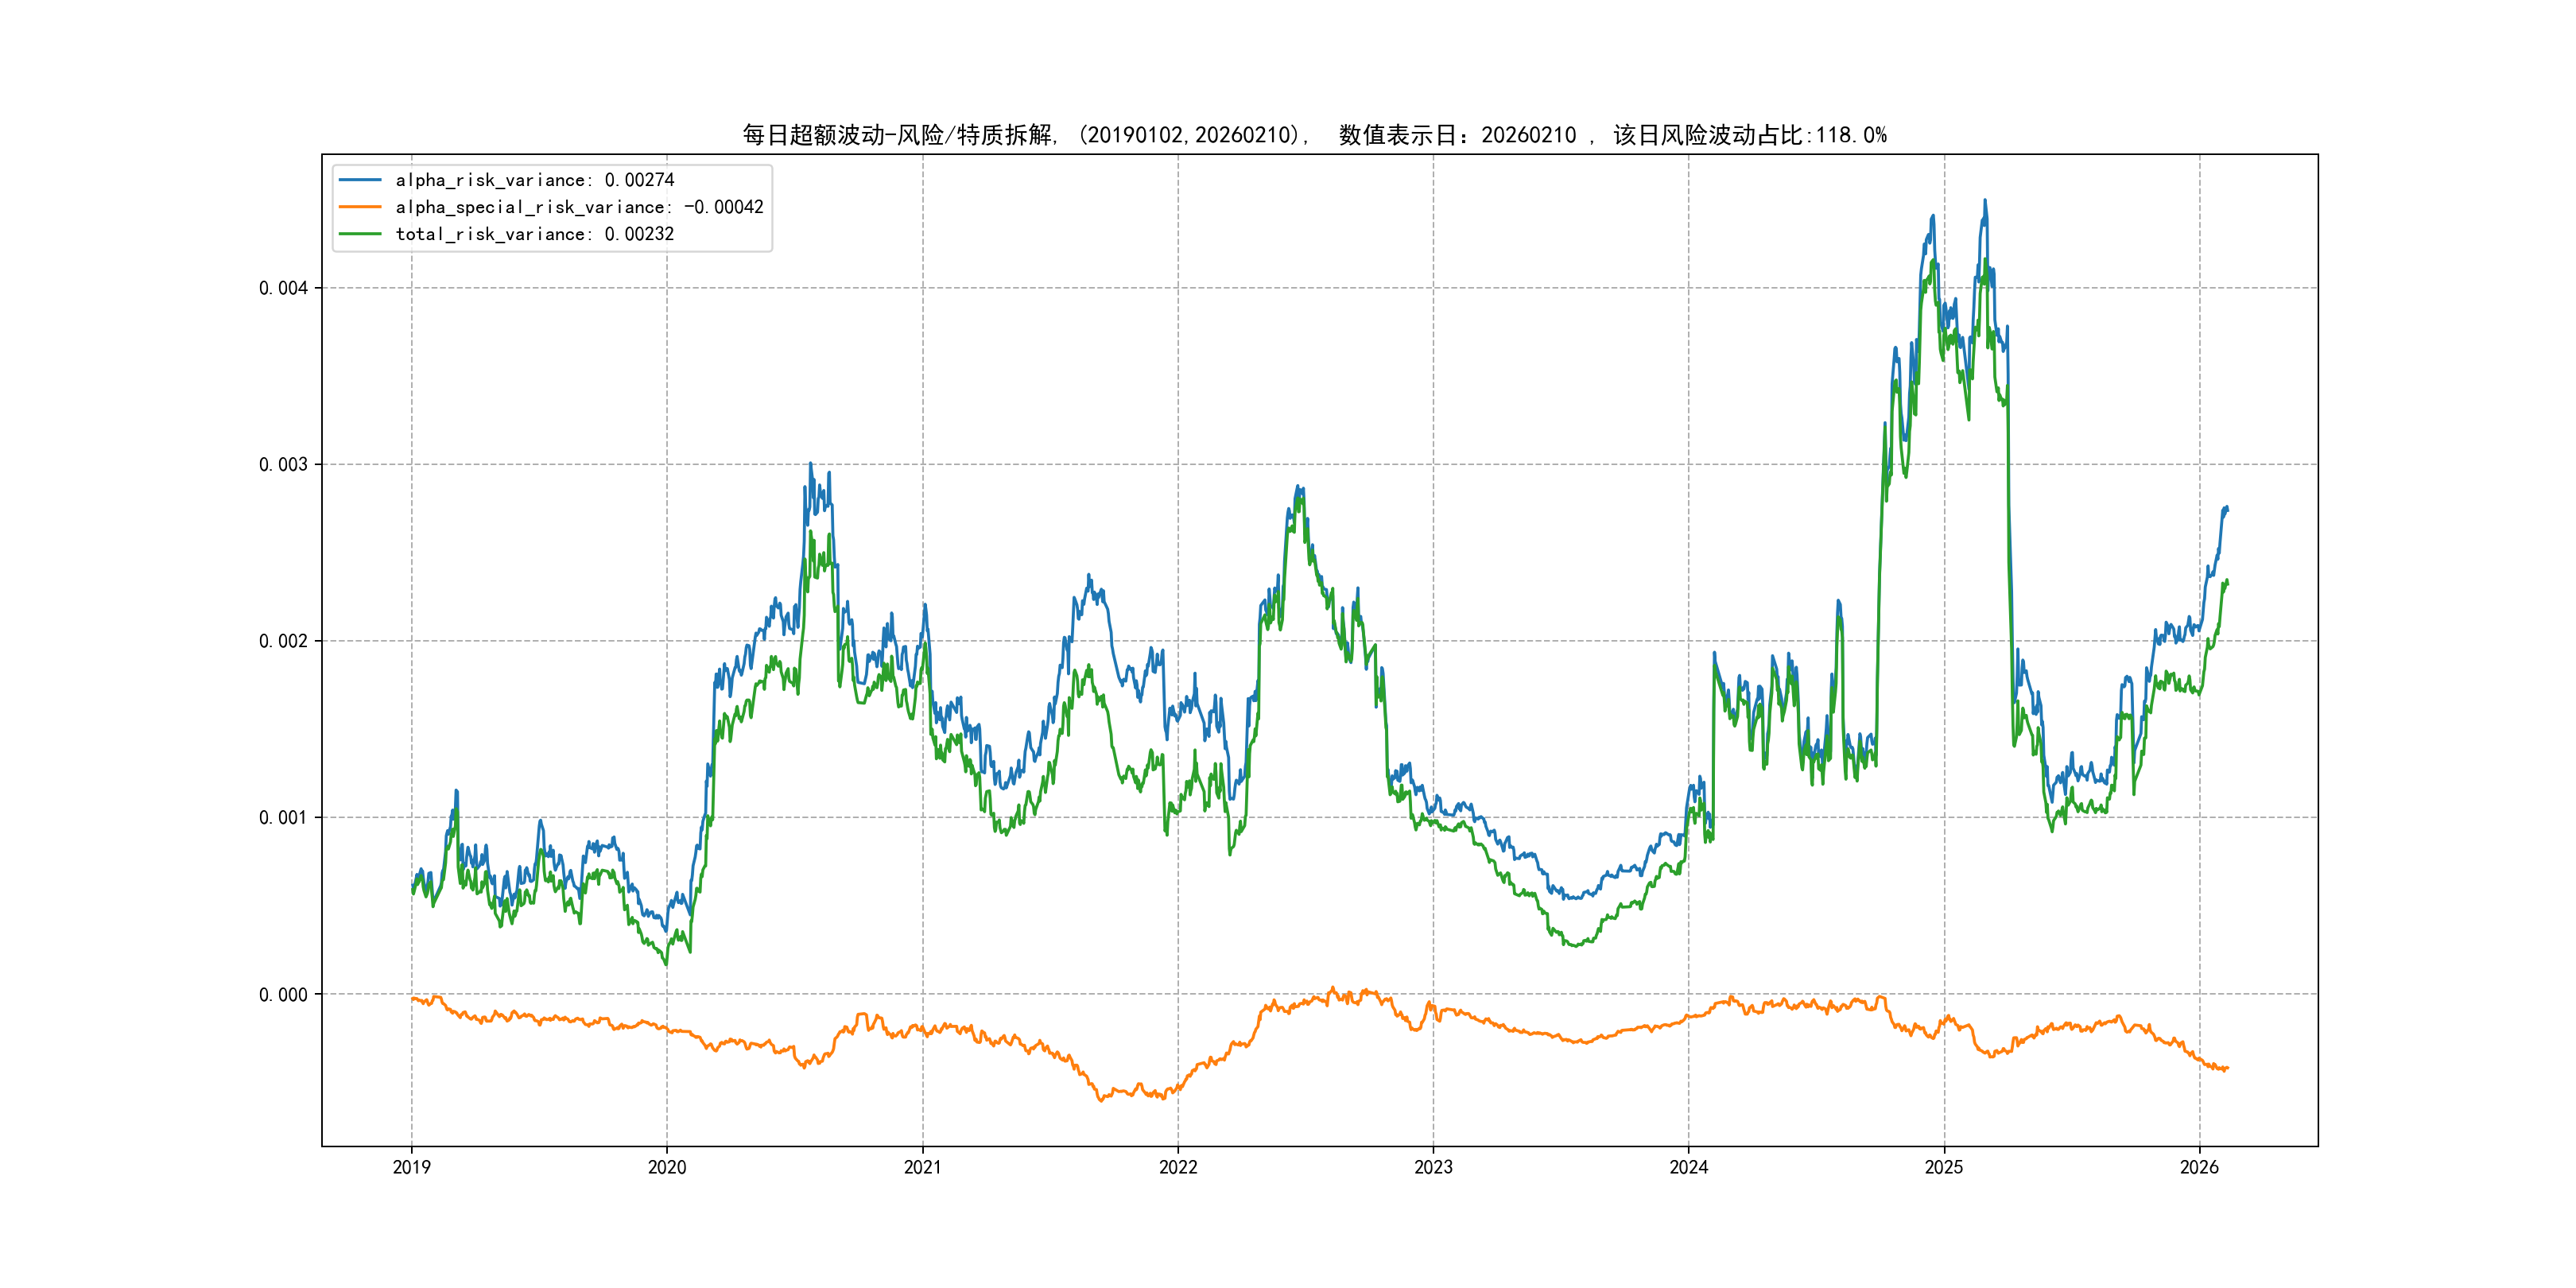Click the 0.001 y-axis tick label
Image resolution: width=2576 pixels, height=1288 pixels.
(x=283, y=818)
